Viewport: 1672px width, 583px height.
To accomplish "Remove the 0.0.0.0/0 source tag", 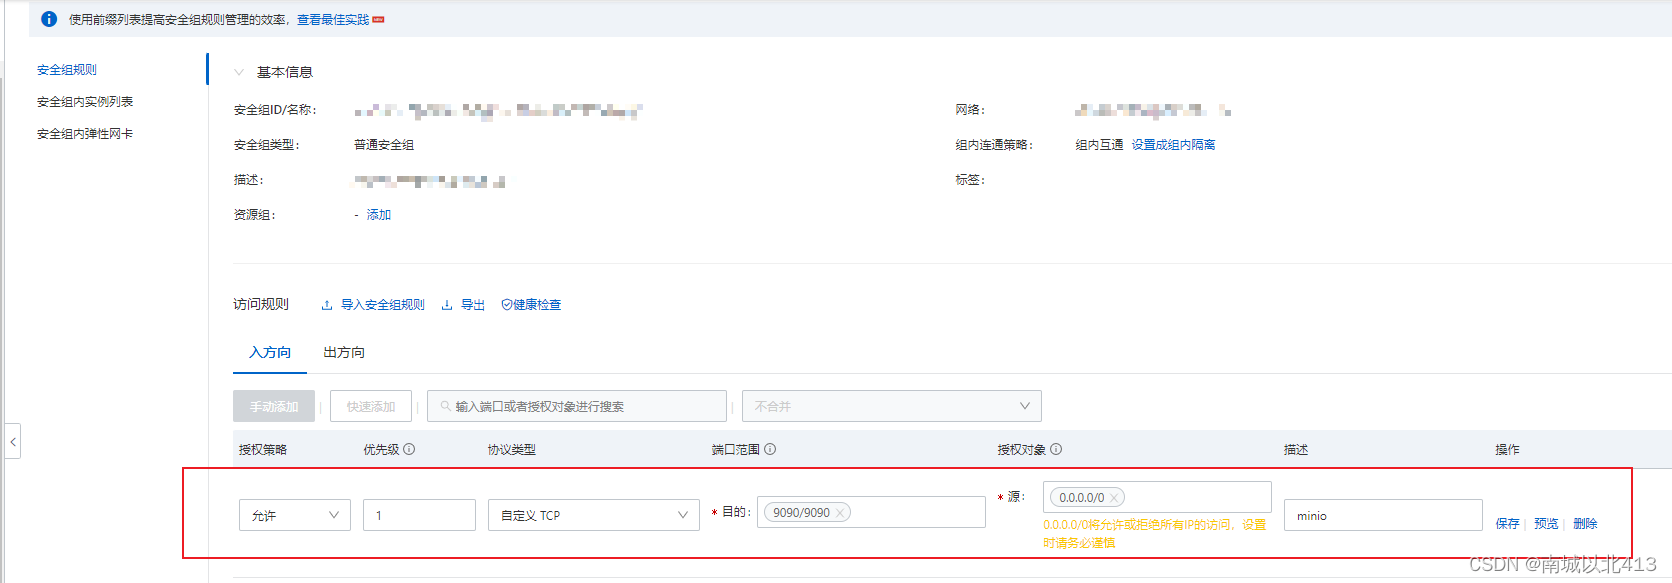I will [x=1114, y=498].
